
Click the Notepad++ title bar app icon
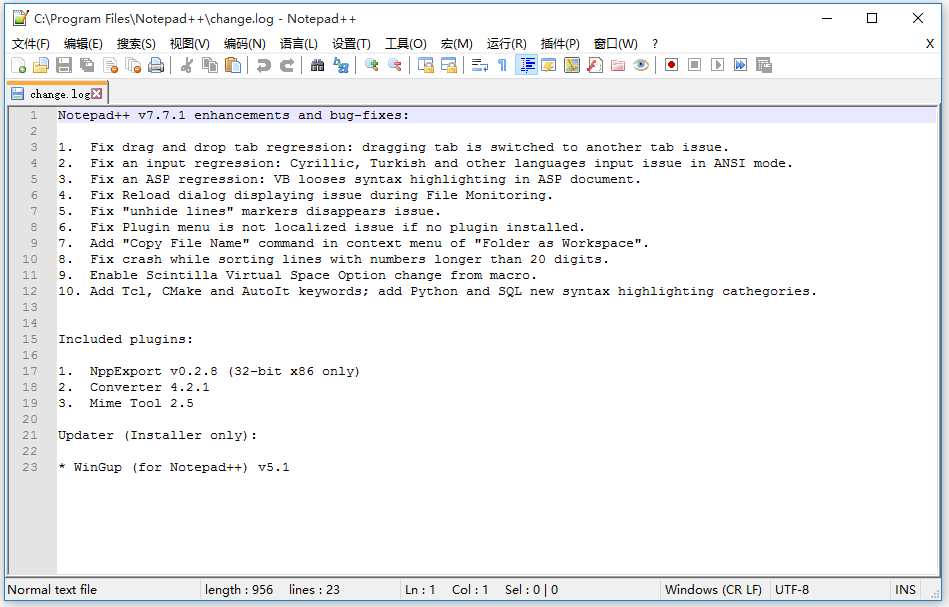[21, 18]
